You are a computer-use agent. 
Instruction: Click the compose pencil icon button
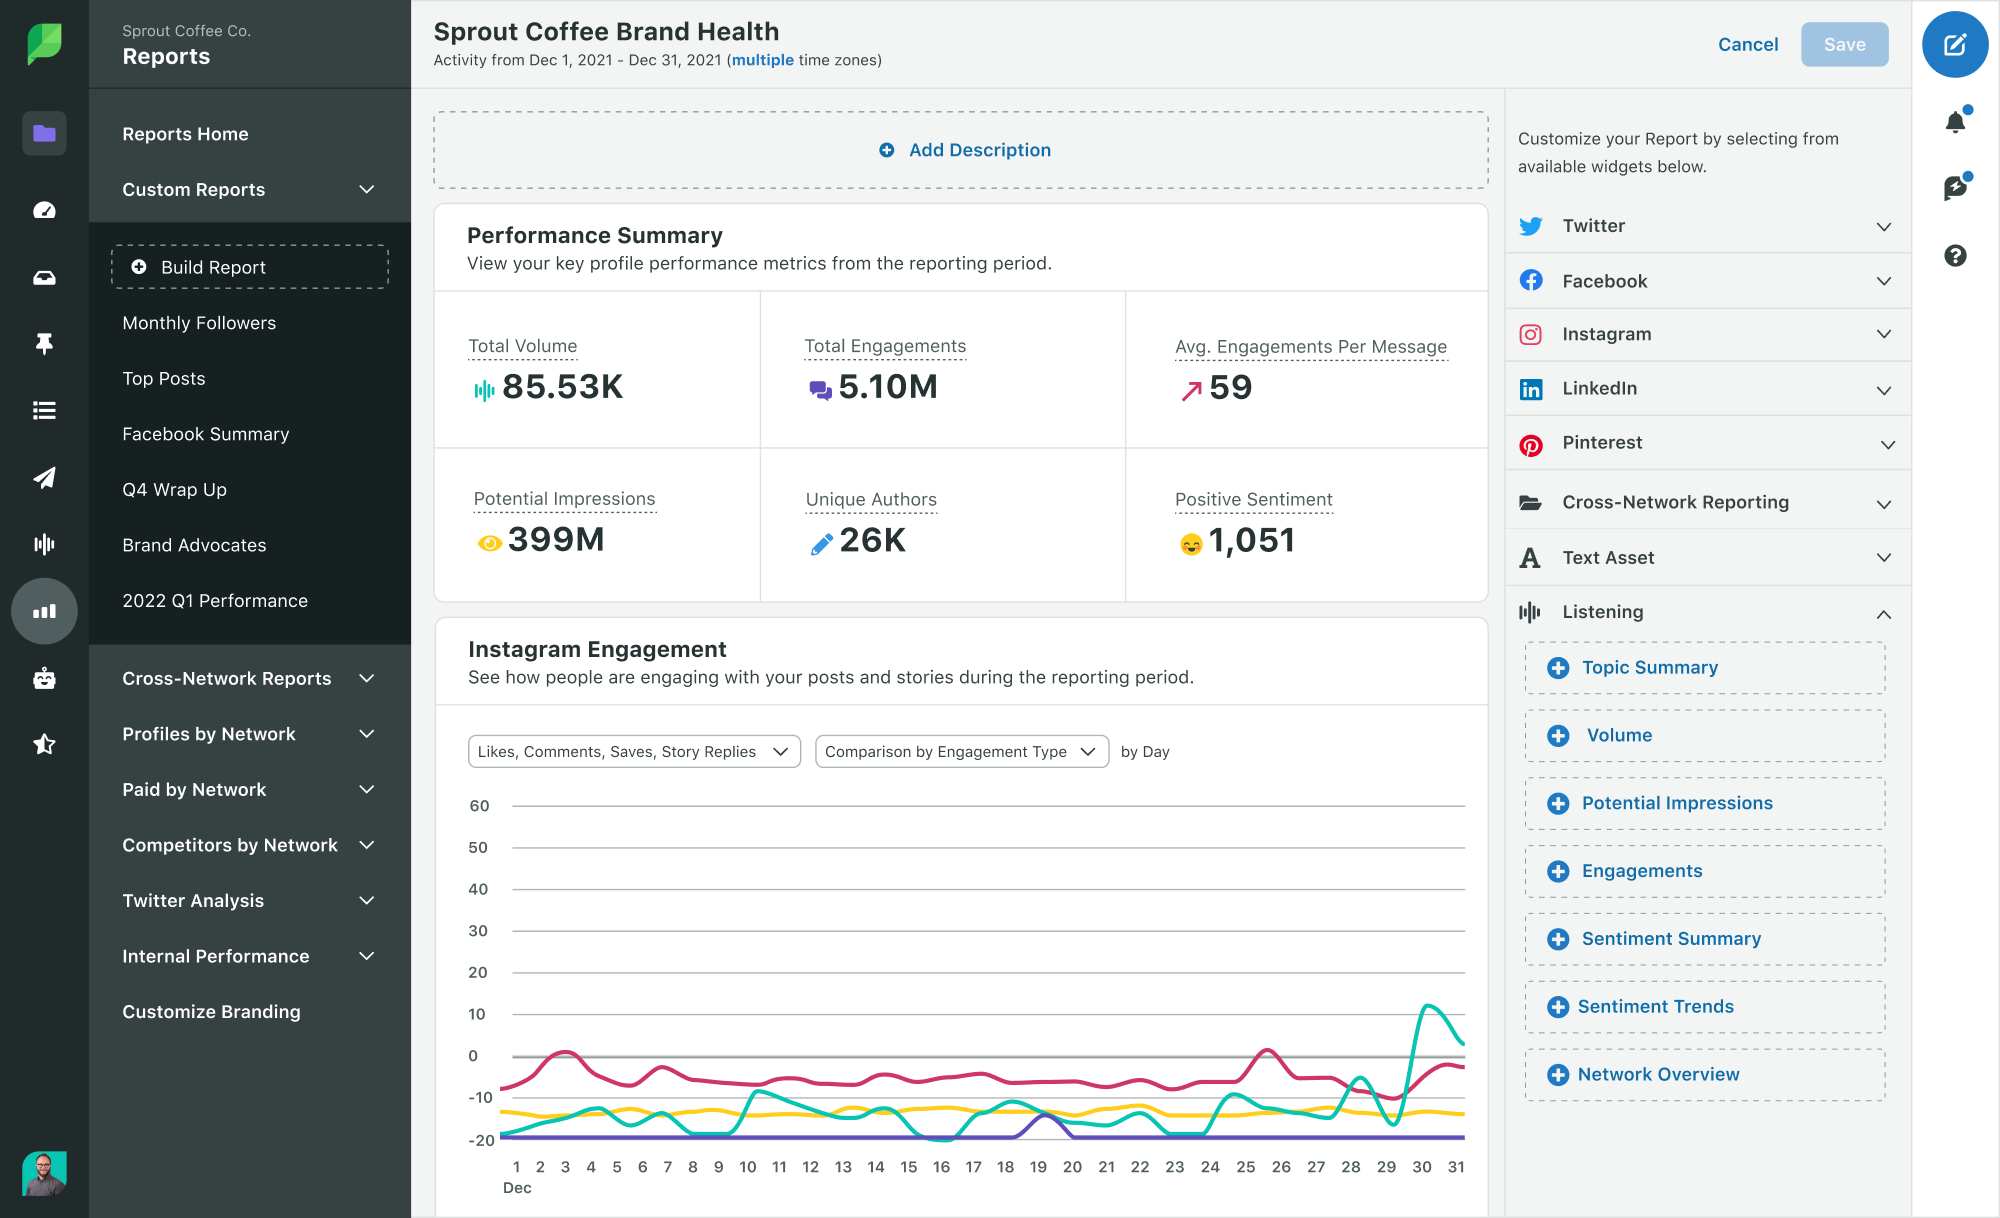[1954, 44]
